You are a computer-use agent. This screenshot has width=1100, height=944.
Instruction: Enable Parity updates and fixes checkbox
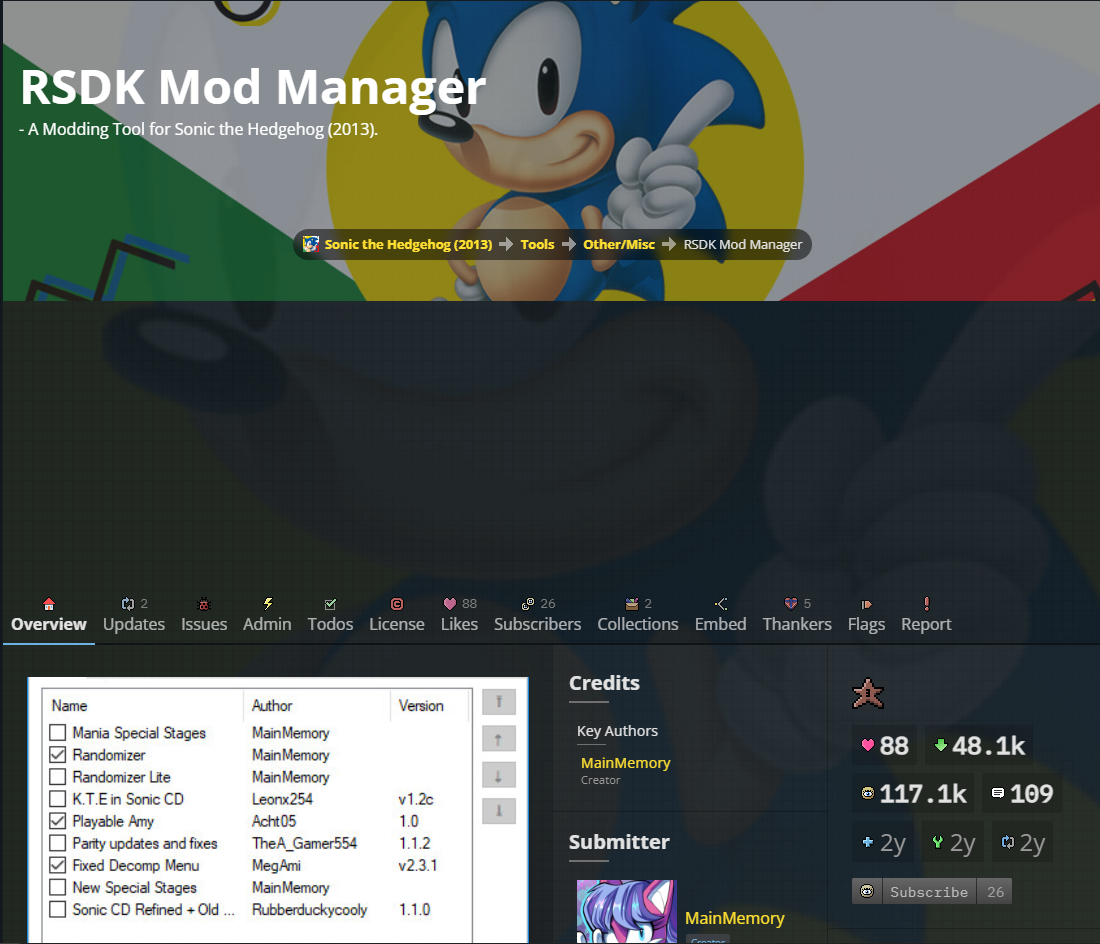pos(58,843)
